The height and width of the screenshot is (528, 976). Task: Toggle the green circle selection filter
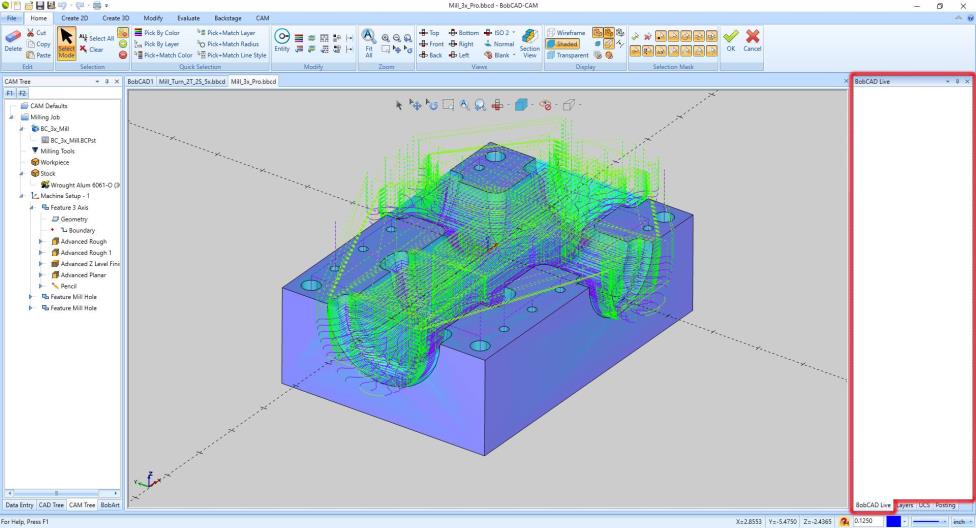point(123,44)
